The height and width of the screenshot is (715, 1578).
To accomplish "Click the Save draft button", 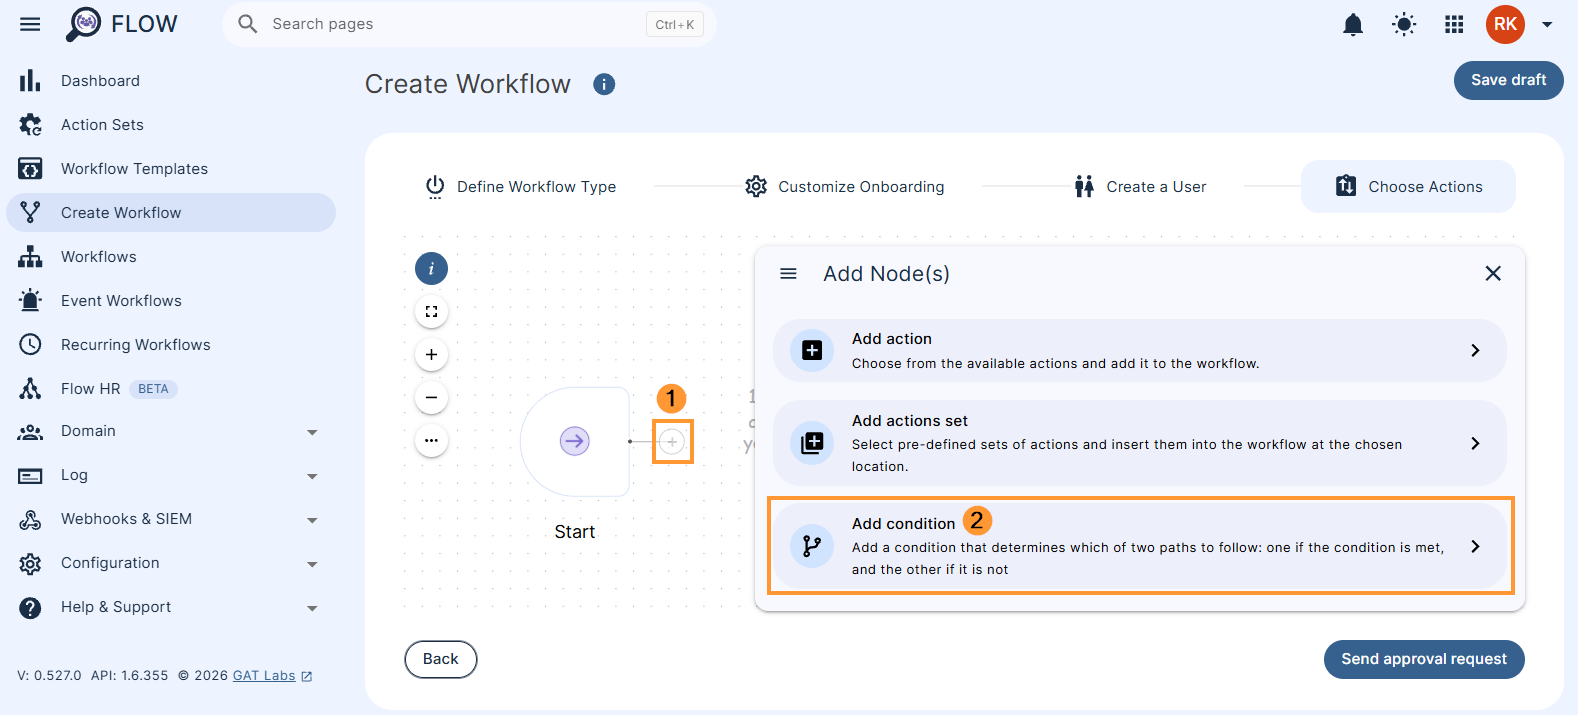I will [1508, 80].
